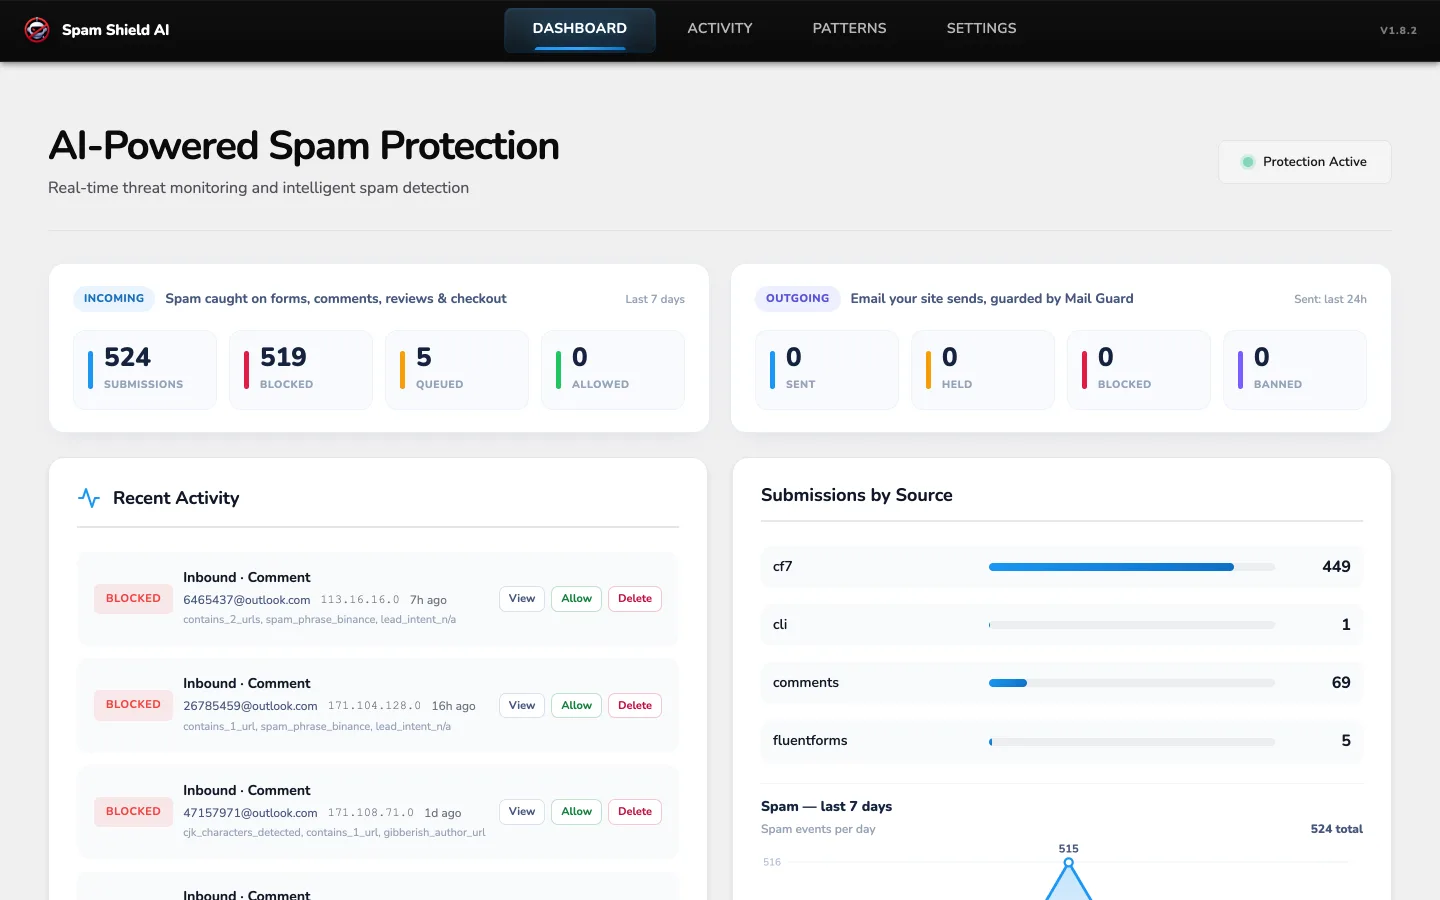View the 6465437@outlook.com blocked comment
The width and height of the screenshot is (1440, 900).
tap(522, 599)
